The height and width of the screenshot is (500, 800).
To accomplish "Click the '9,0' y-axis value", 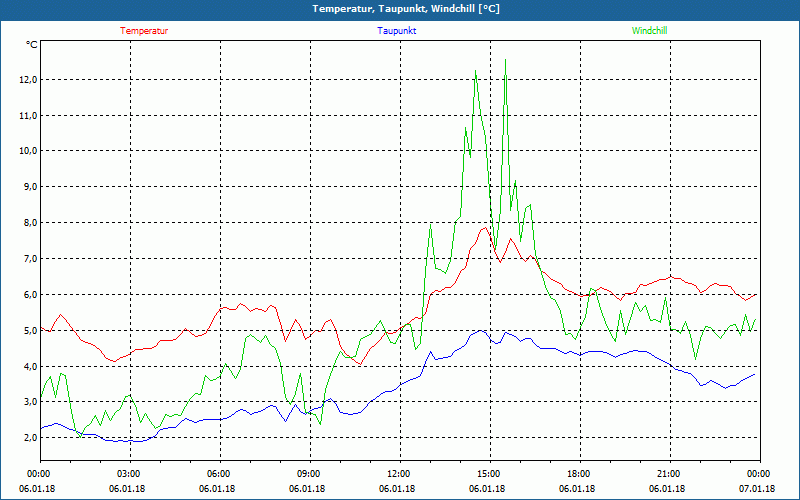I will (30, 187).
